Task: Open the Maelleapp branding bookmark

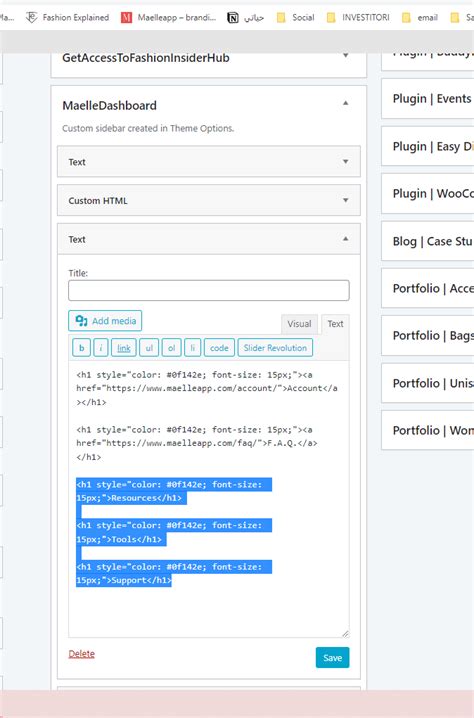Action: (x=168, y=17)
